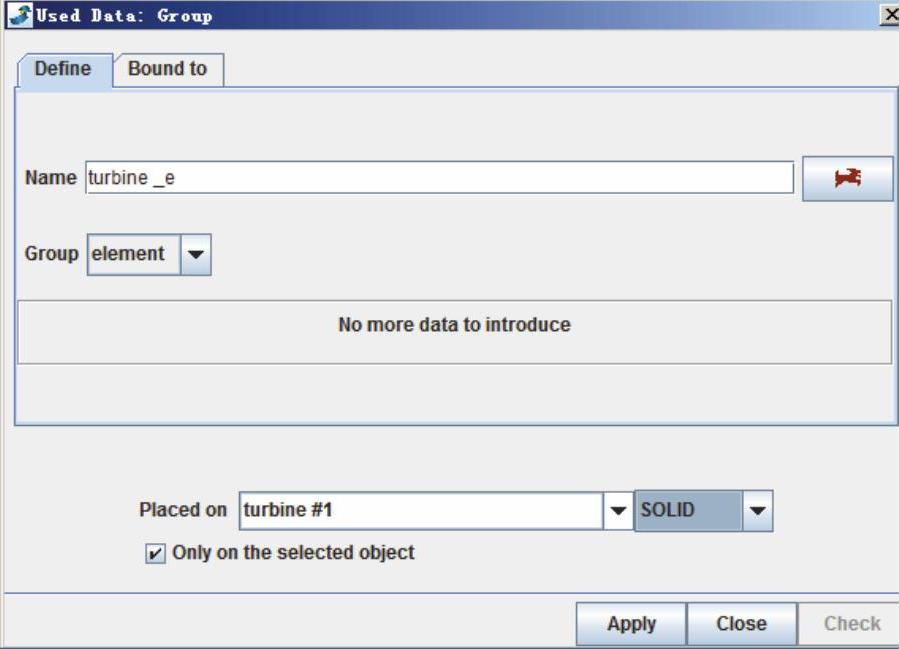Toggle "Only on the selected object" checkbox
The height and width of the screenshot is (649, 899).
coord(155,553)
